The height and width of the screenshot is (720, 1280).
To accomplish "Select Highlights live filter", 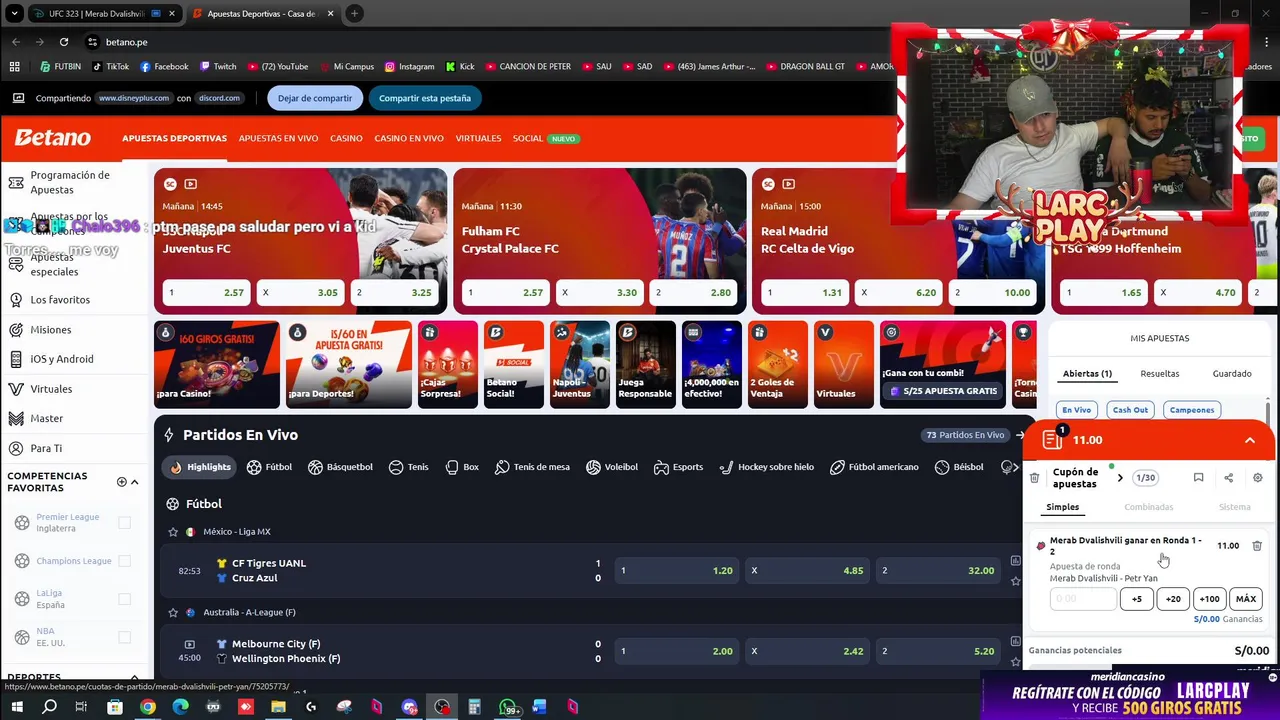I will coord(200,467).
